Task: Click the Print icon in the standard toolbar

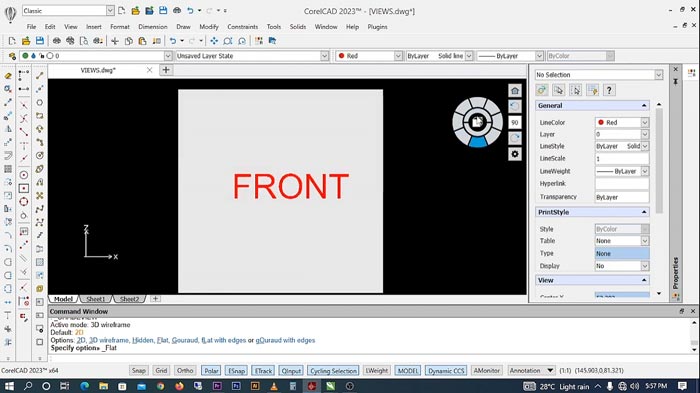Action: pos(57,41)
